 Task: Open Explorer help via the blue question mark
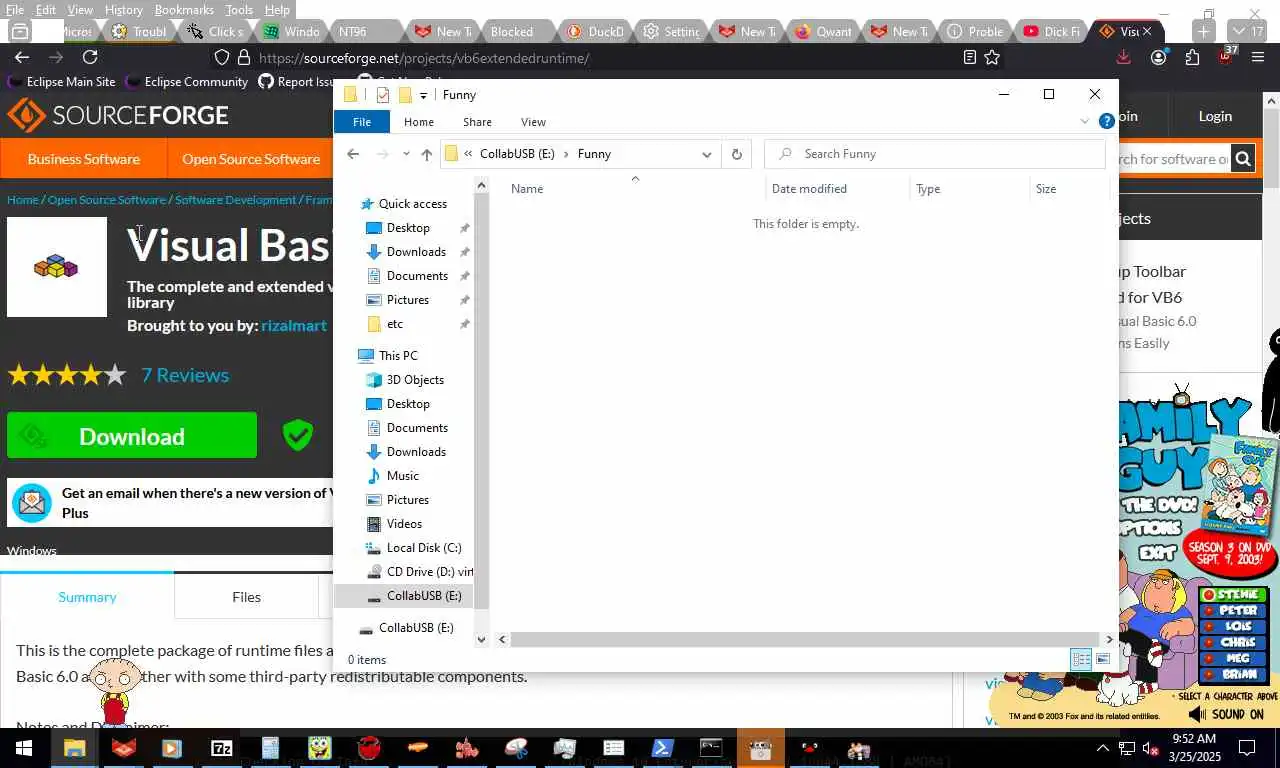[1107, 121]
